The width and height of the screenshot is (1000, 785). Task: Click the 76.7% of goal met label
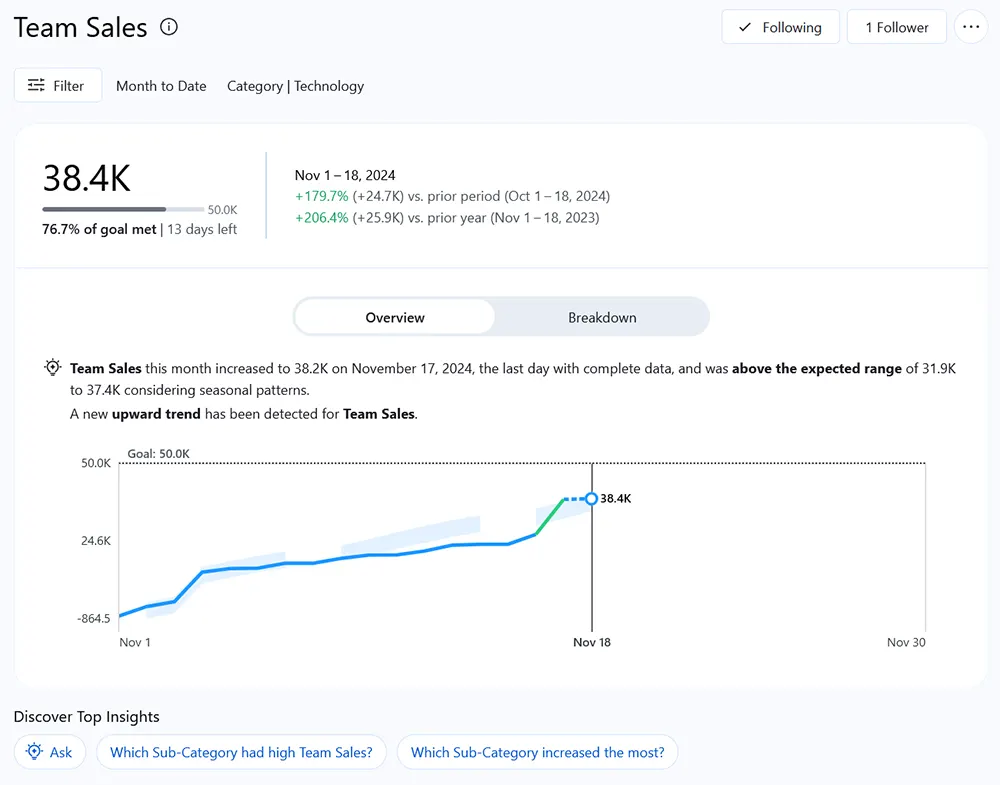(x=99, y=229)
